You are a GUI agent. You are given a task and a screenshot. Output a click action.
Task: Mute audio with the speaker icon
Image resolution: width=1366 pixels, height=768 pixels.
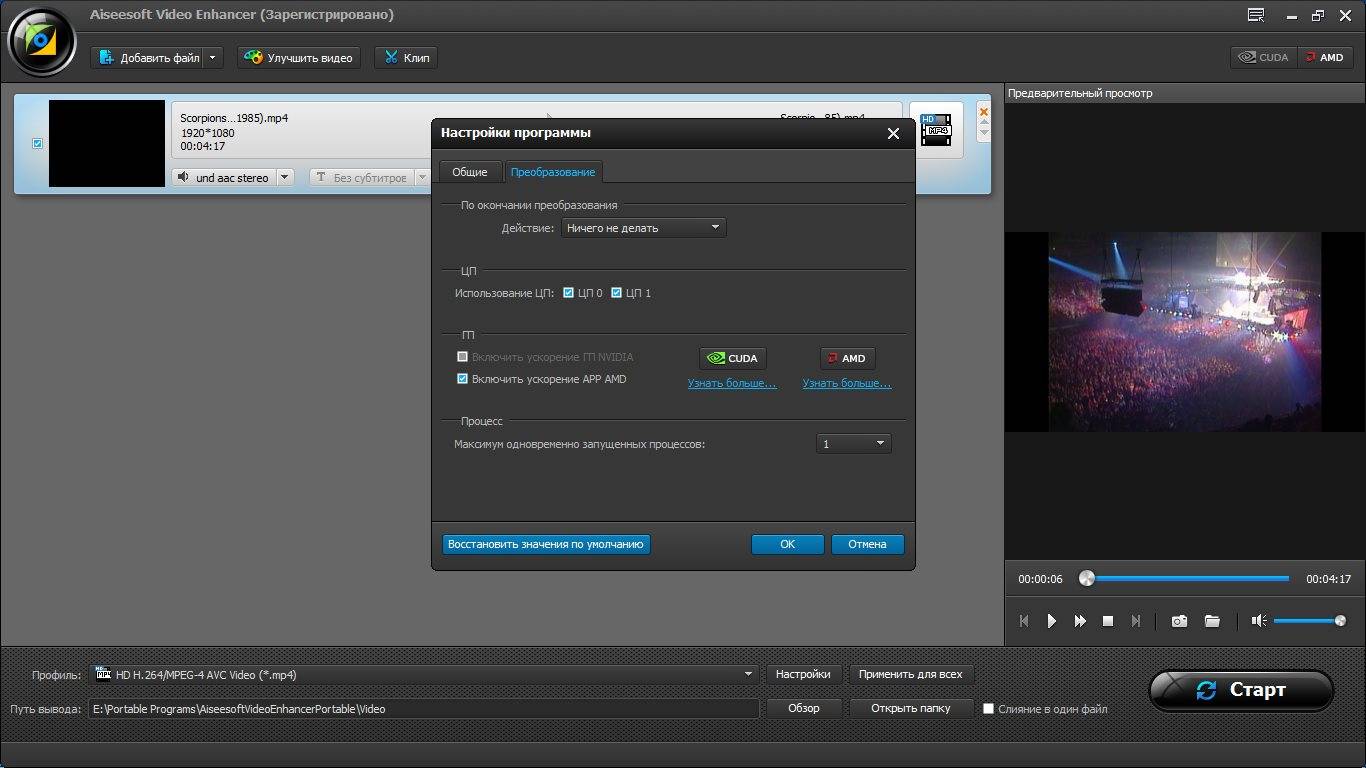[x=1259, y=621]
